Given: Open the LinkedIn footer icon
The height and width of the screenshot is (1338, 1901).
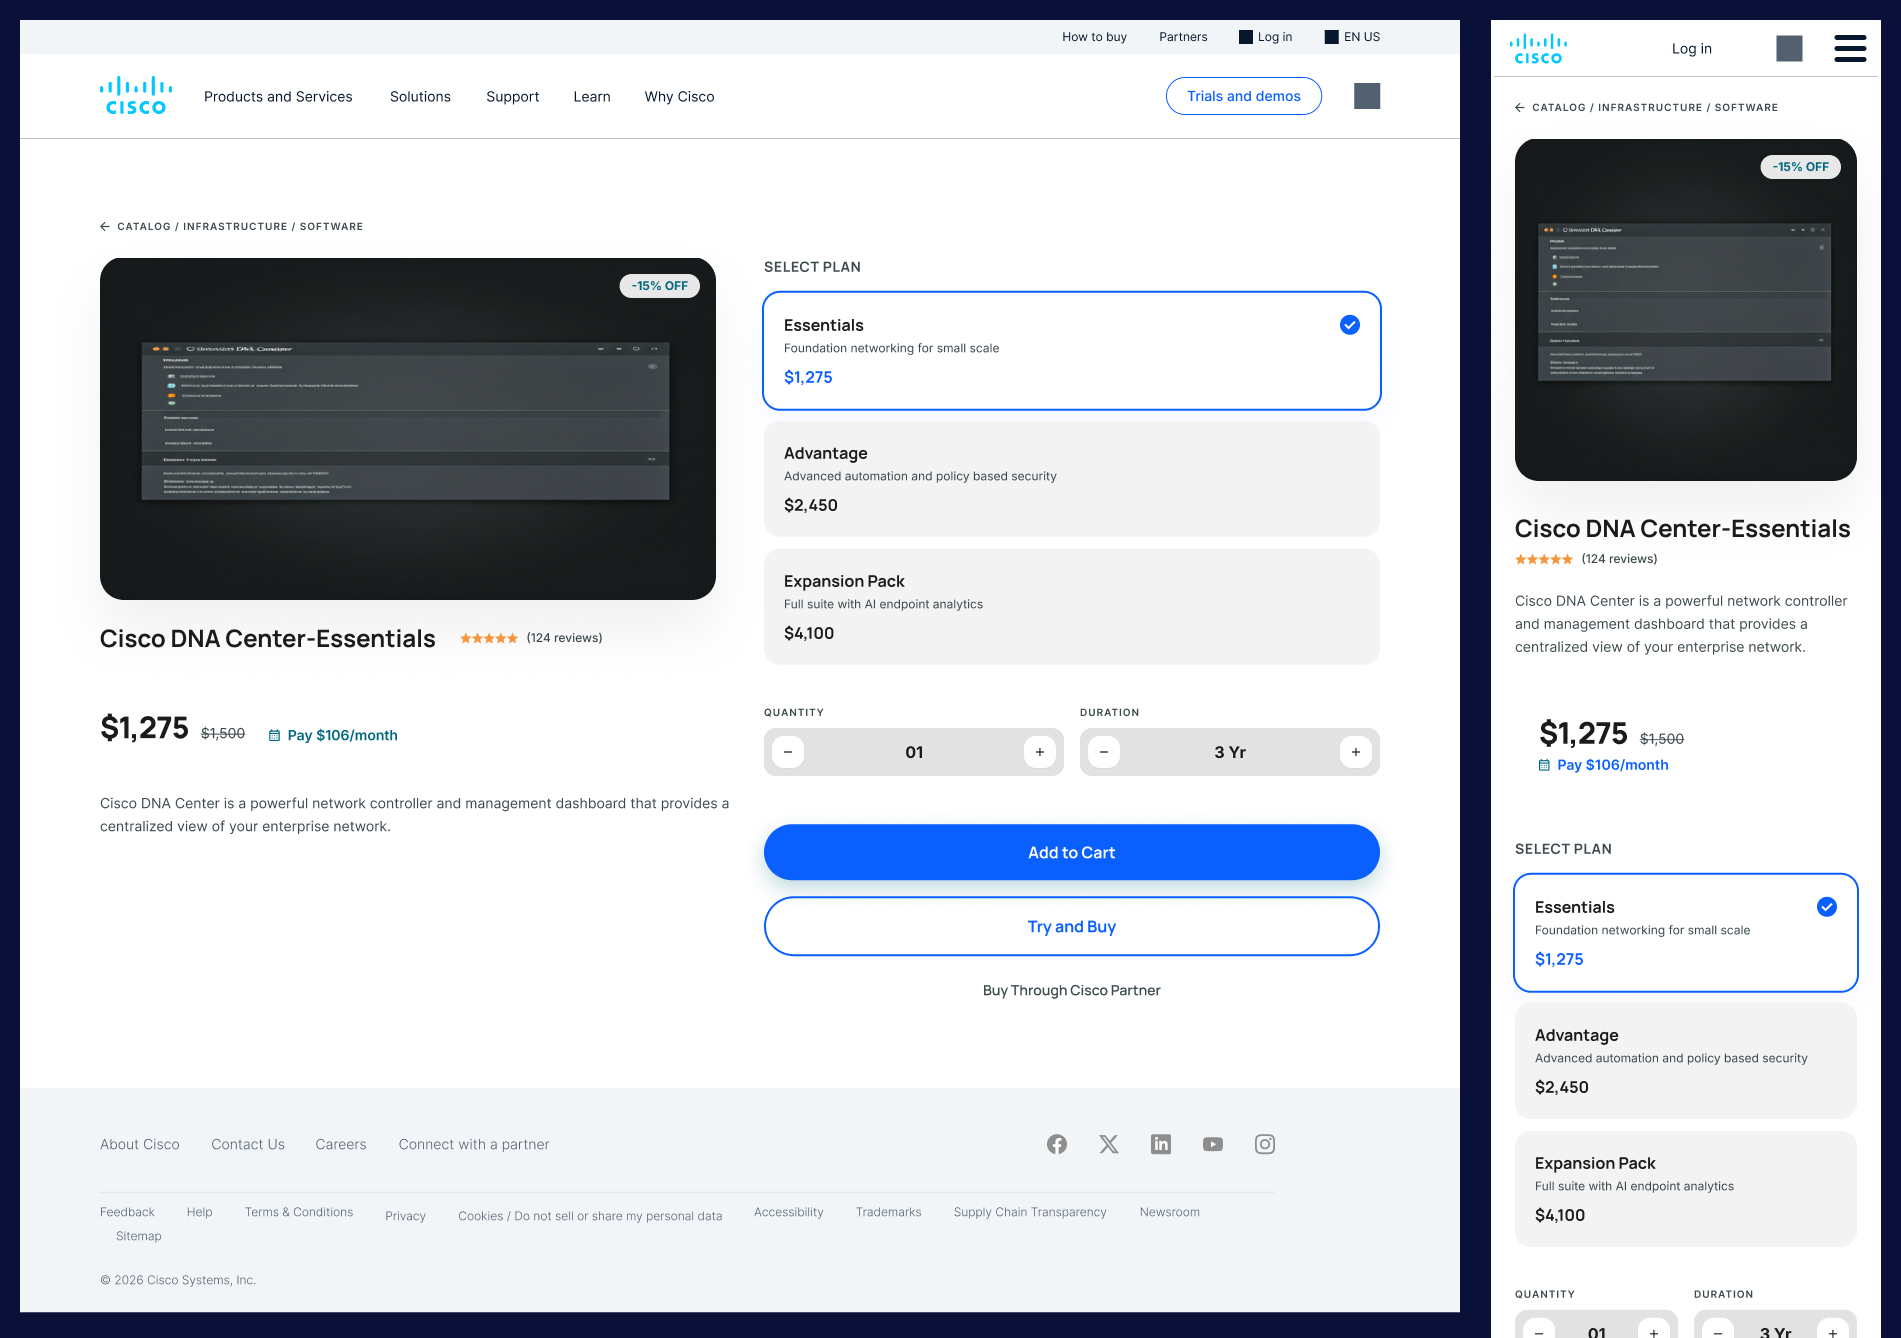Looking at the screenshot, I should pos(1161,1144).
